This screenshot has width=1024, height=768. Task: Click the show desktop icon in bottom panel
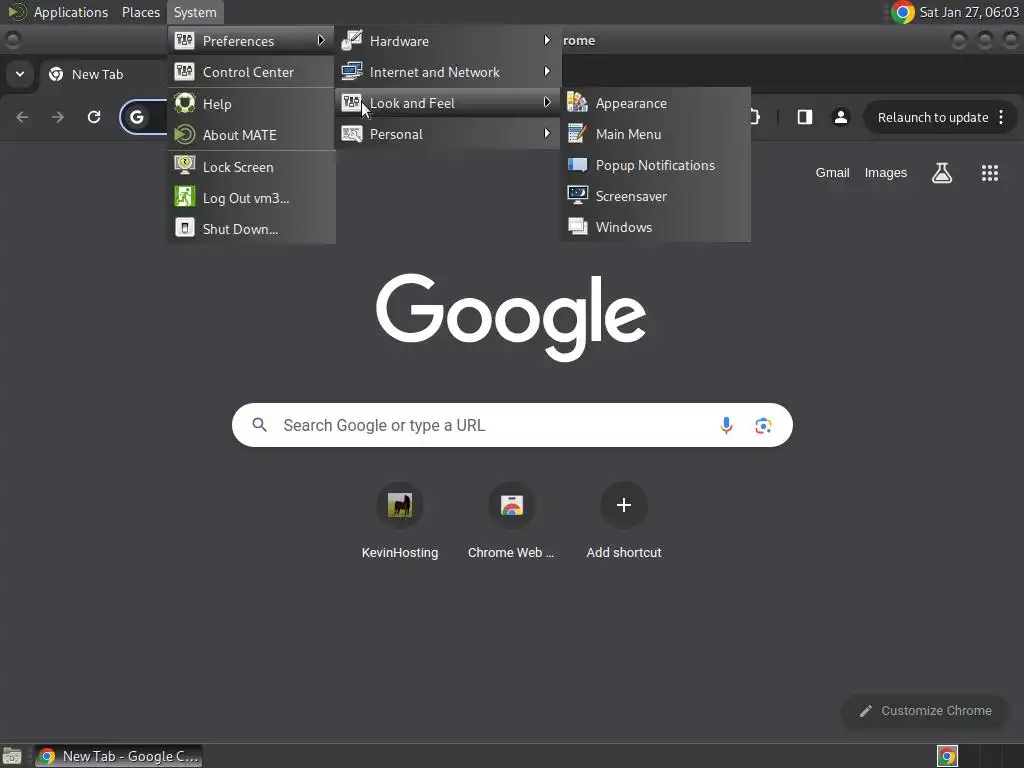click(12, 756)
